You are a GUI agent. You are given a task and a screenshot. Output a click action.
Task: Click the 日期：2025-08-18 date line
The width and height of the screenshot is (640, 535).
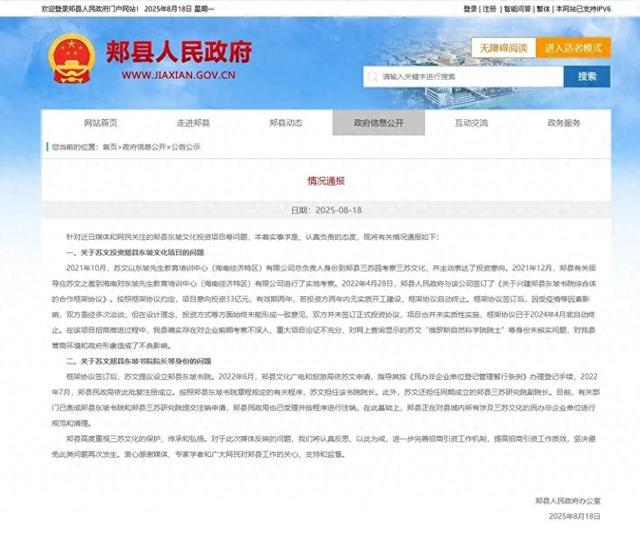(326, 210)
